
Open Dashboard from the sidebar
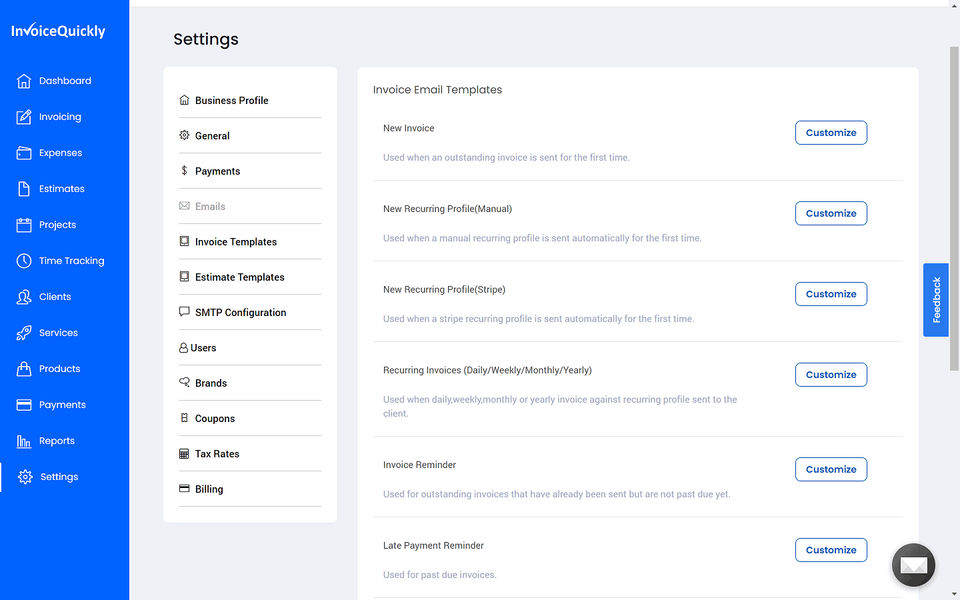[65, 81]
